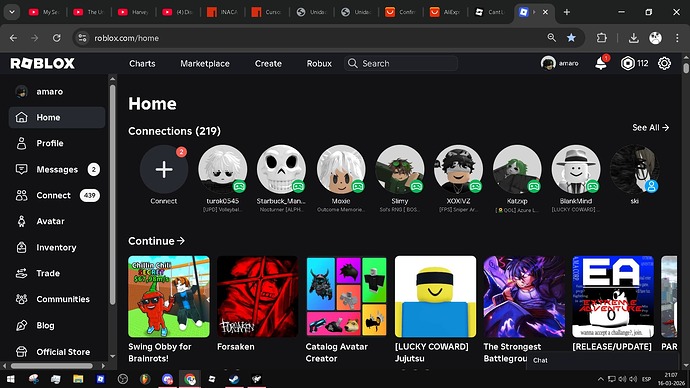690x388 pixels.
Task: Open Catalog Avatar Creator thumbnail
Action: point(346,296)
